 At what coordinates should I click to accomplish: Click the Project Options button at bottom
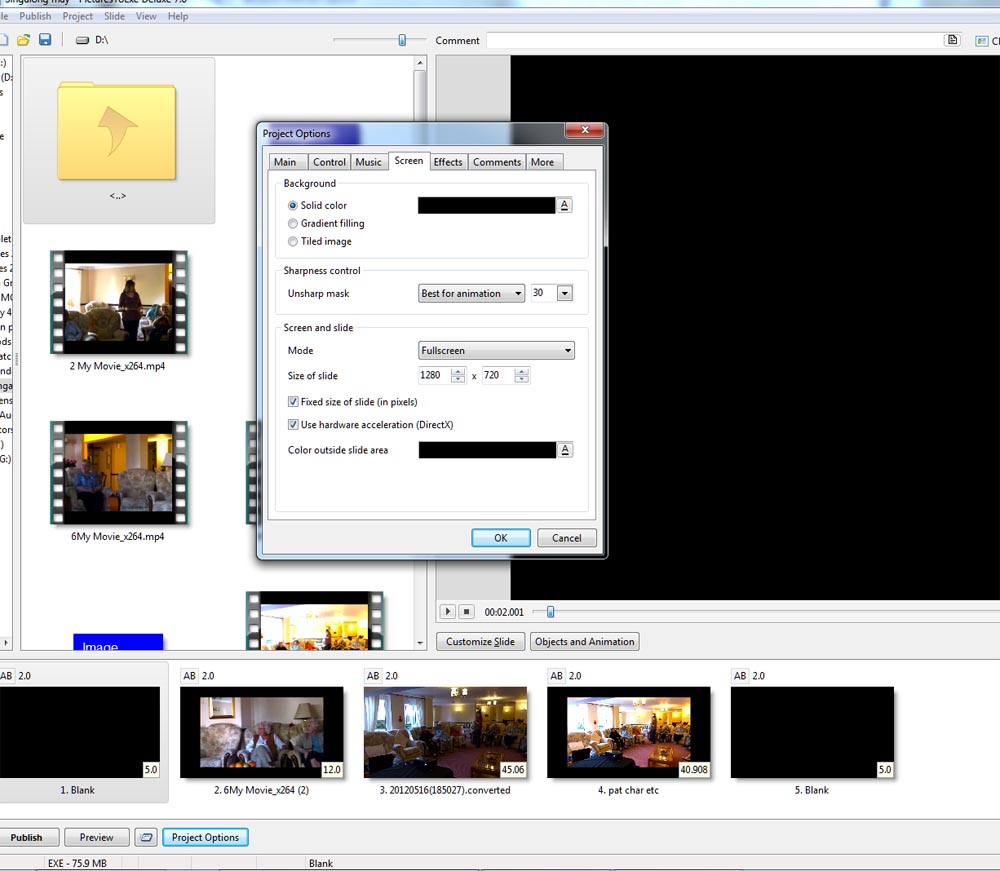[x=205, y=837]
